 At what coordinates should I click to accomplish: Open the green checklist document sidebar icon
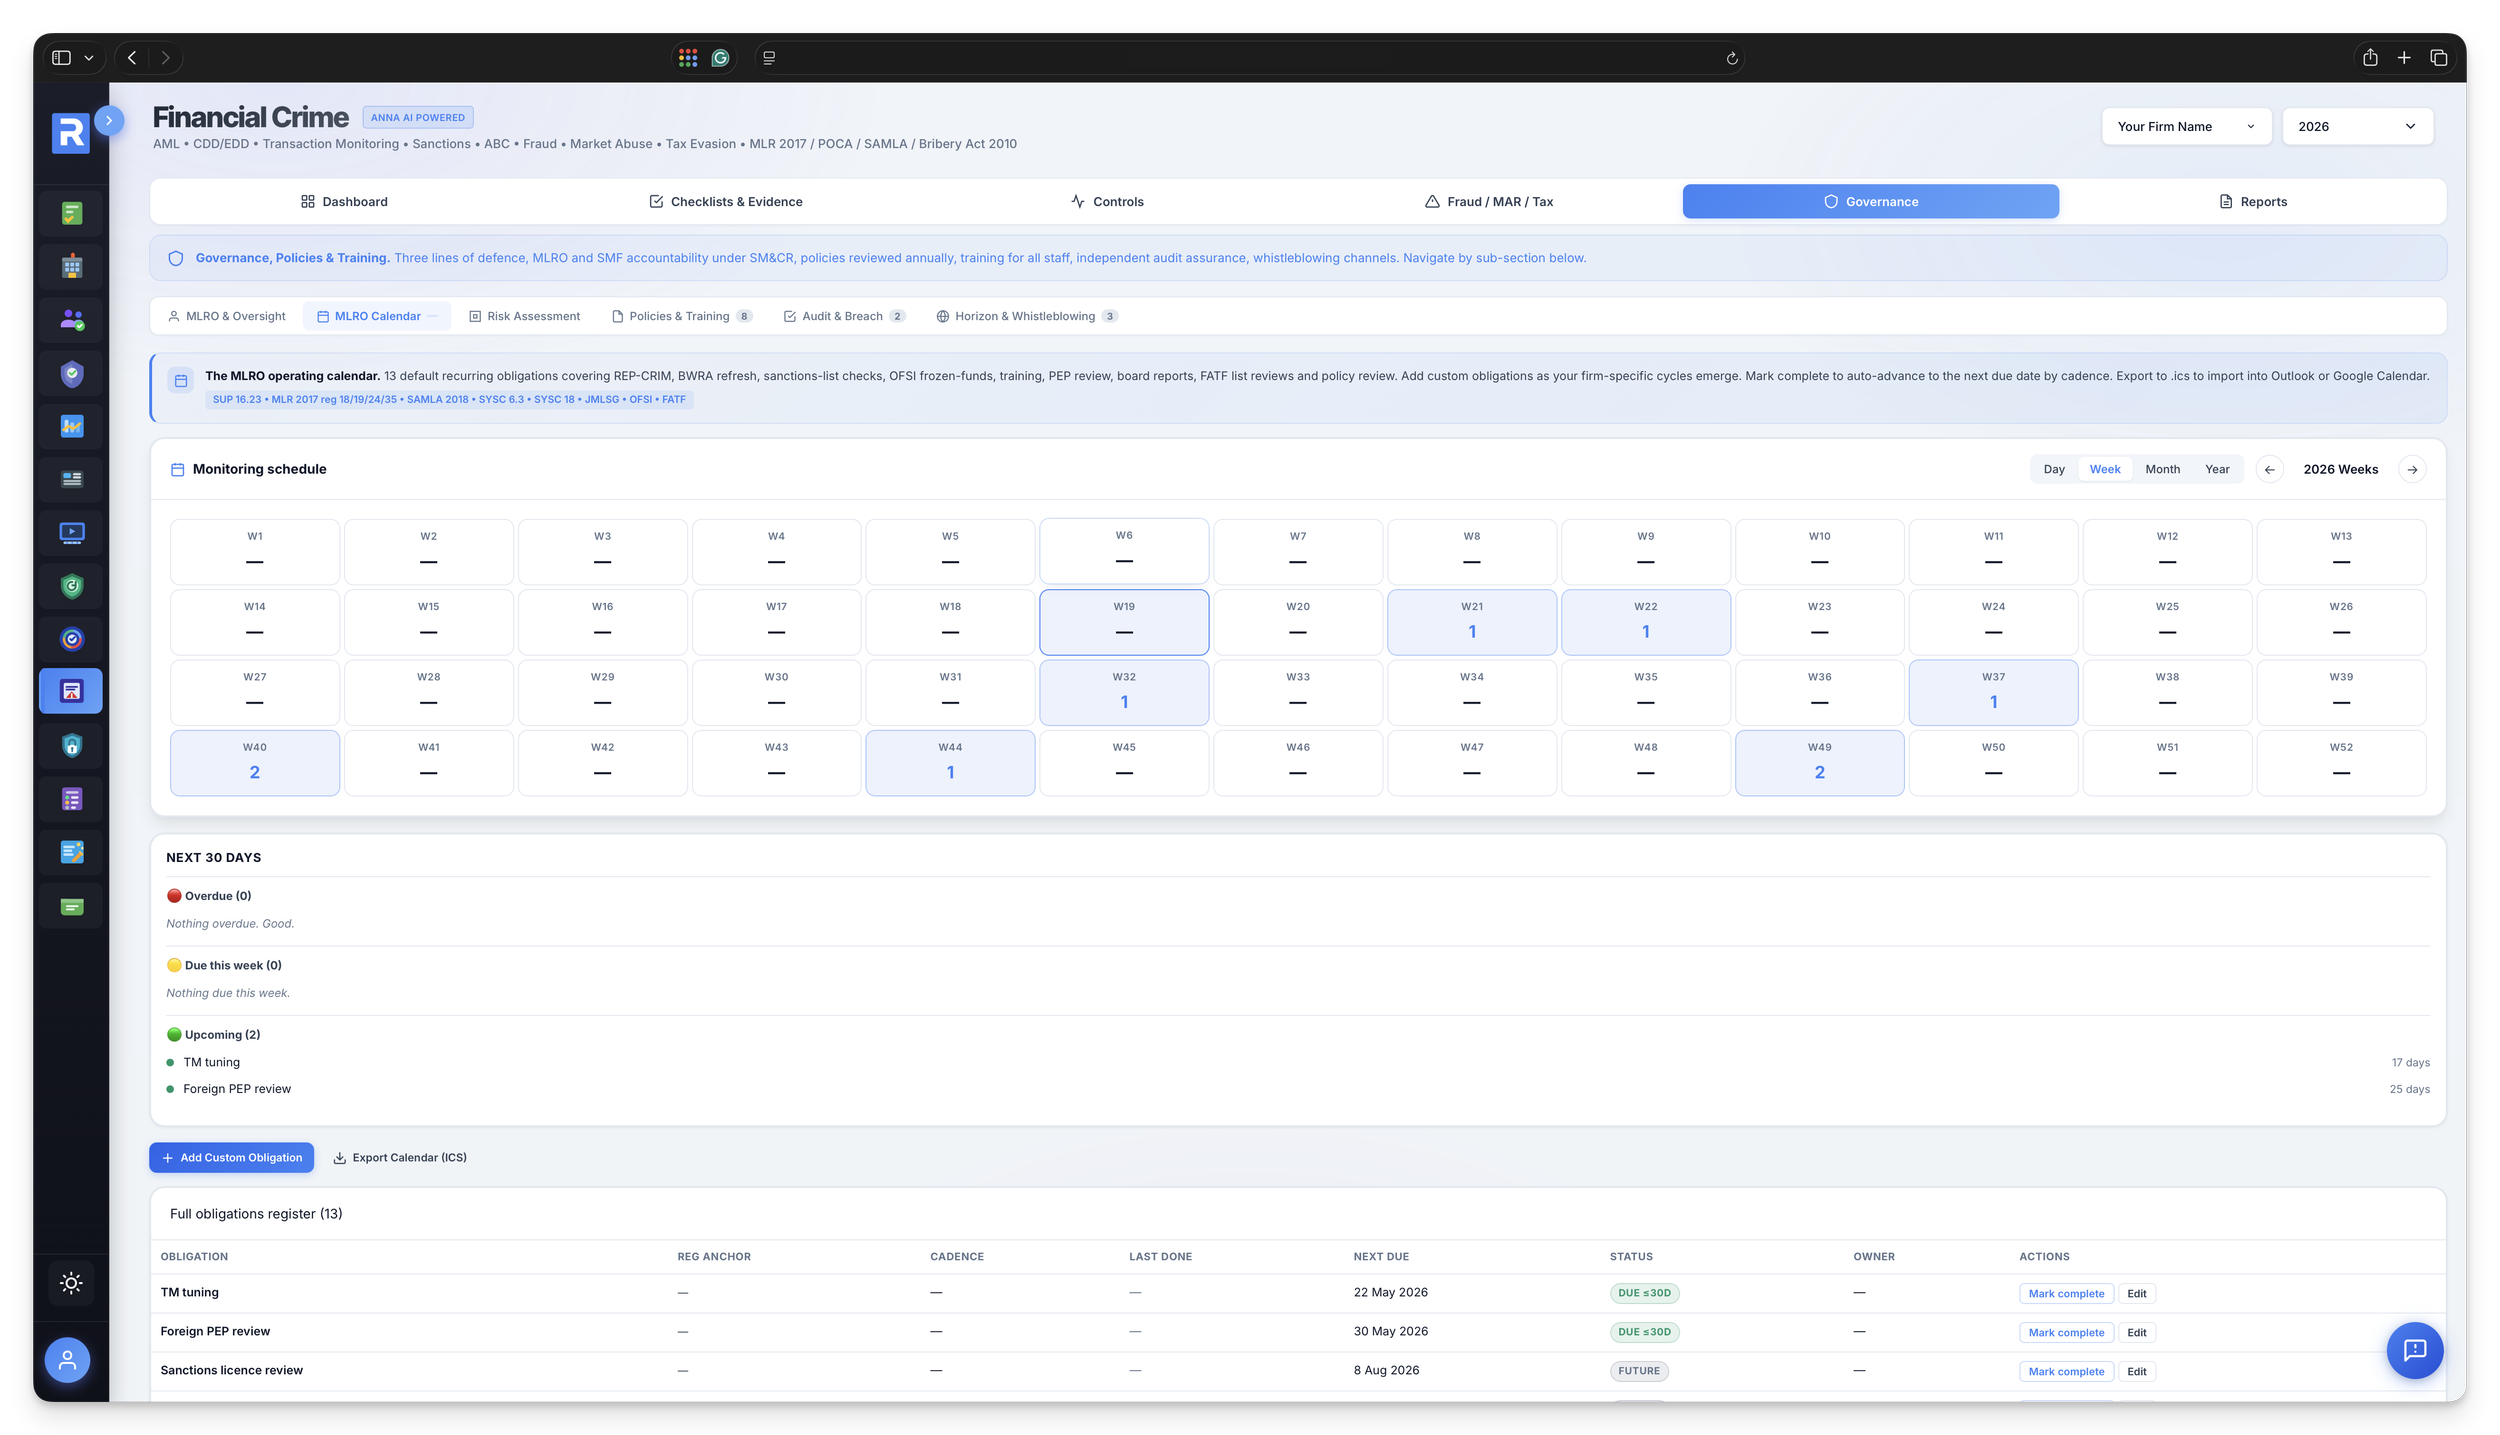71,213
